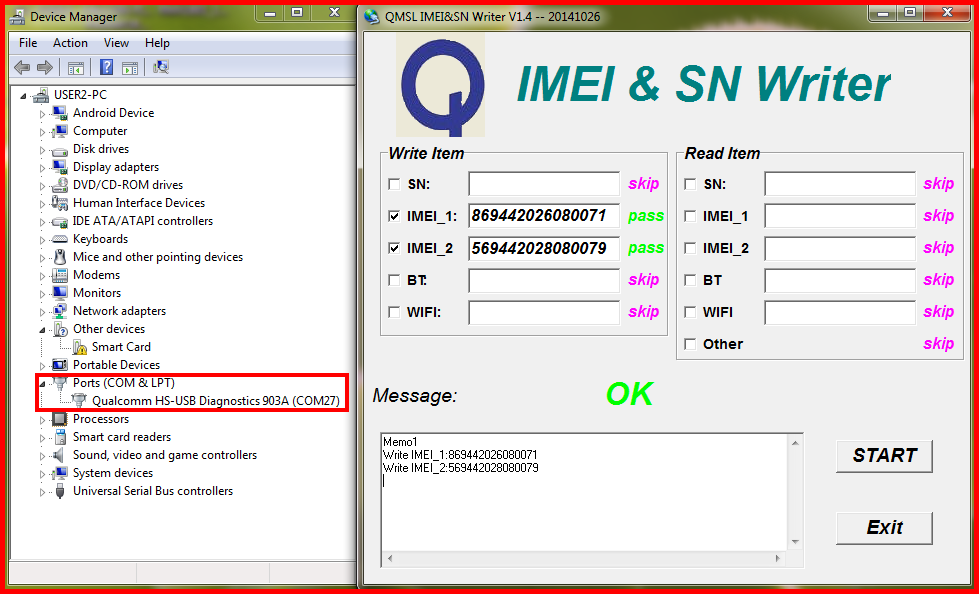Click the DVD/CD-ROM drives icon
Screen dimensions: 979x594
click(60, 185)
